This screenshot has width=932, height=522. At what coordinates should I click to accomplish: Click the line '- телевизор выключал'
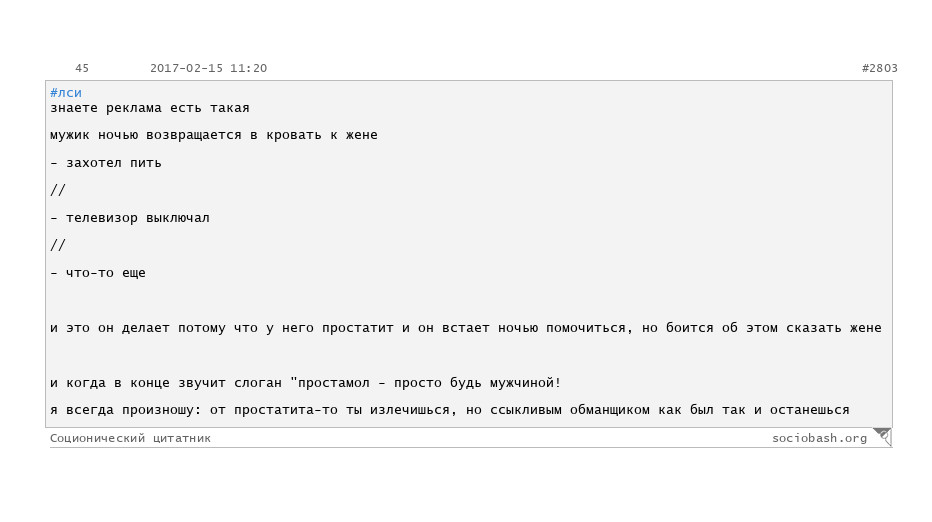[x=130, y=218]
